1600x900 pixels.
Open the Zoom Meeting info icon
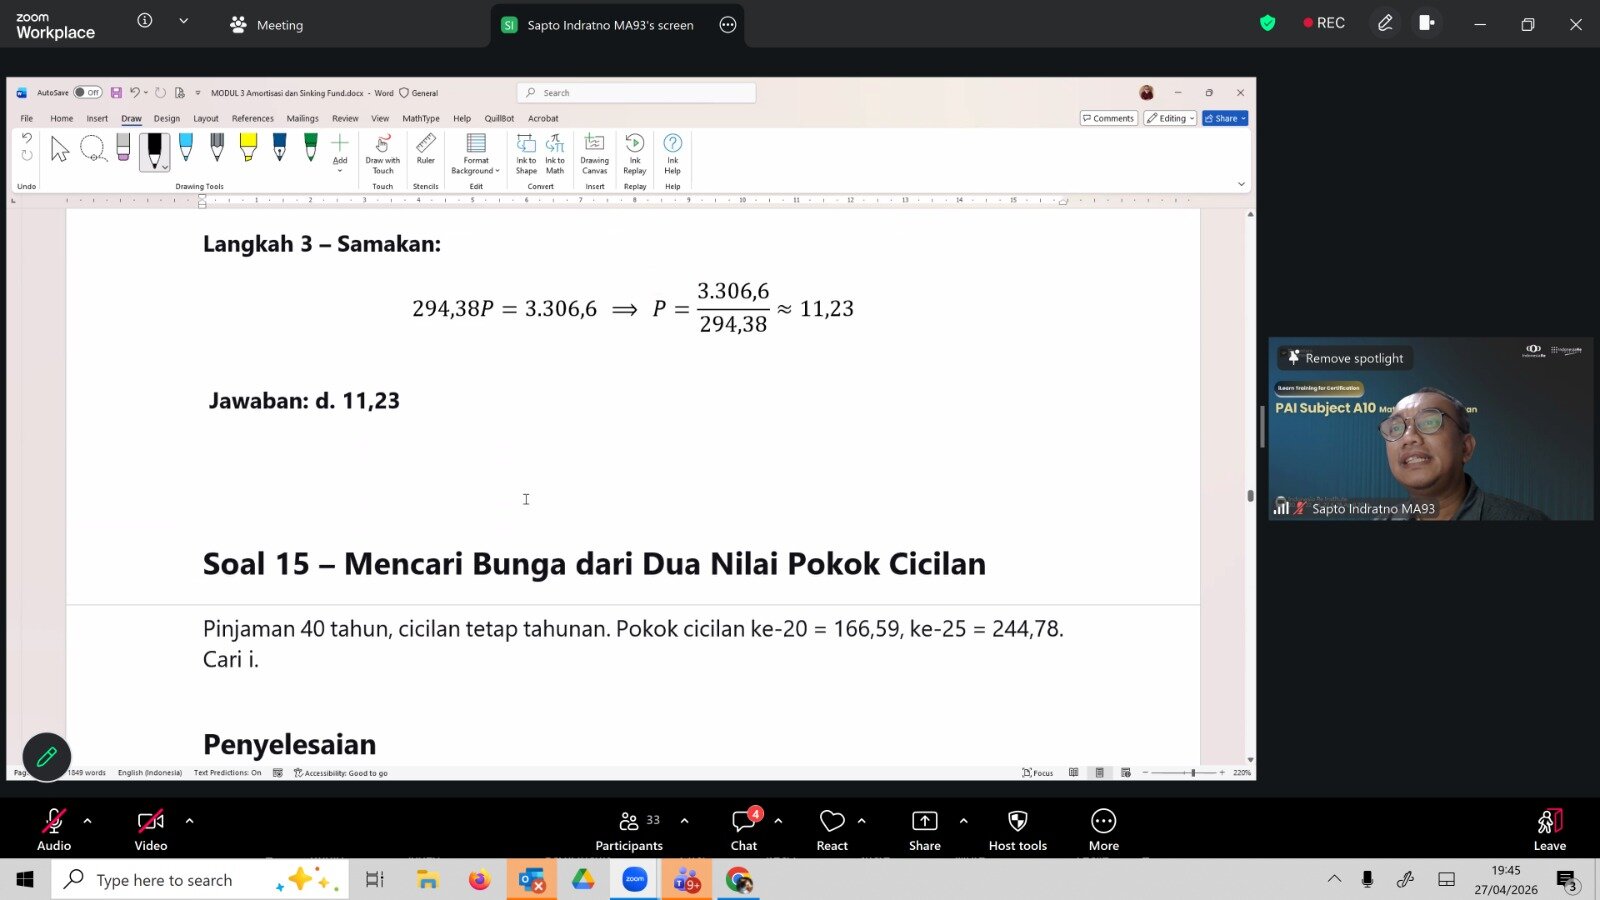click(145, 20)
